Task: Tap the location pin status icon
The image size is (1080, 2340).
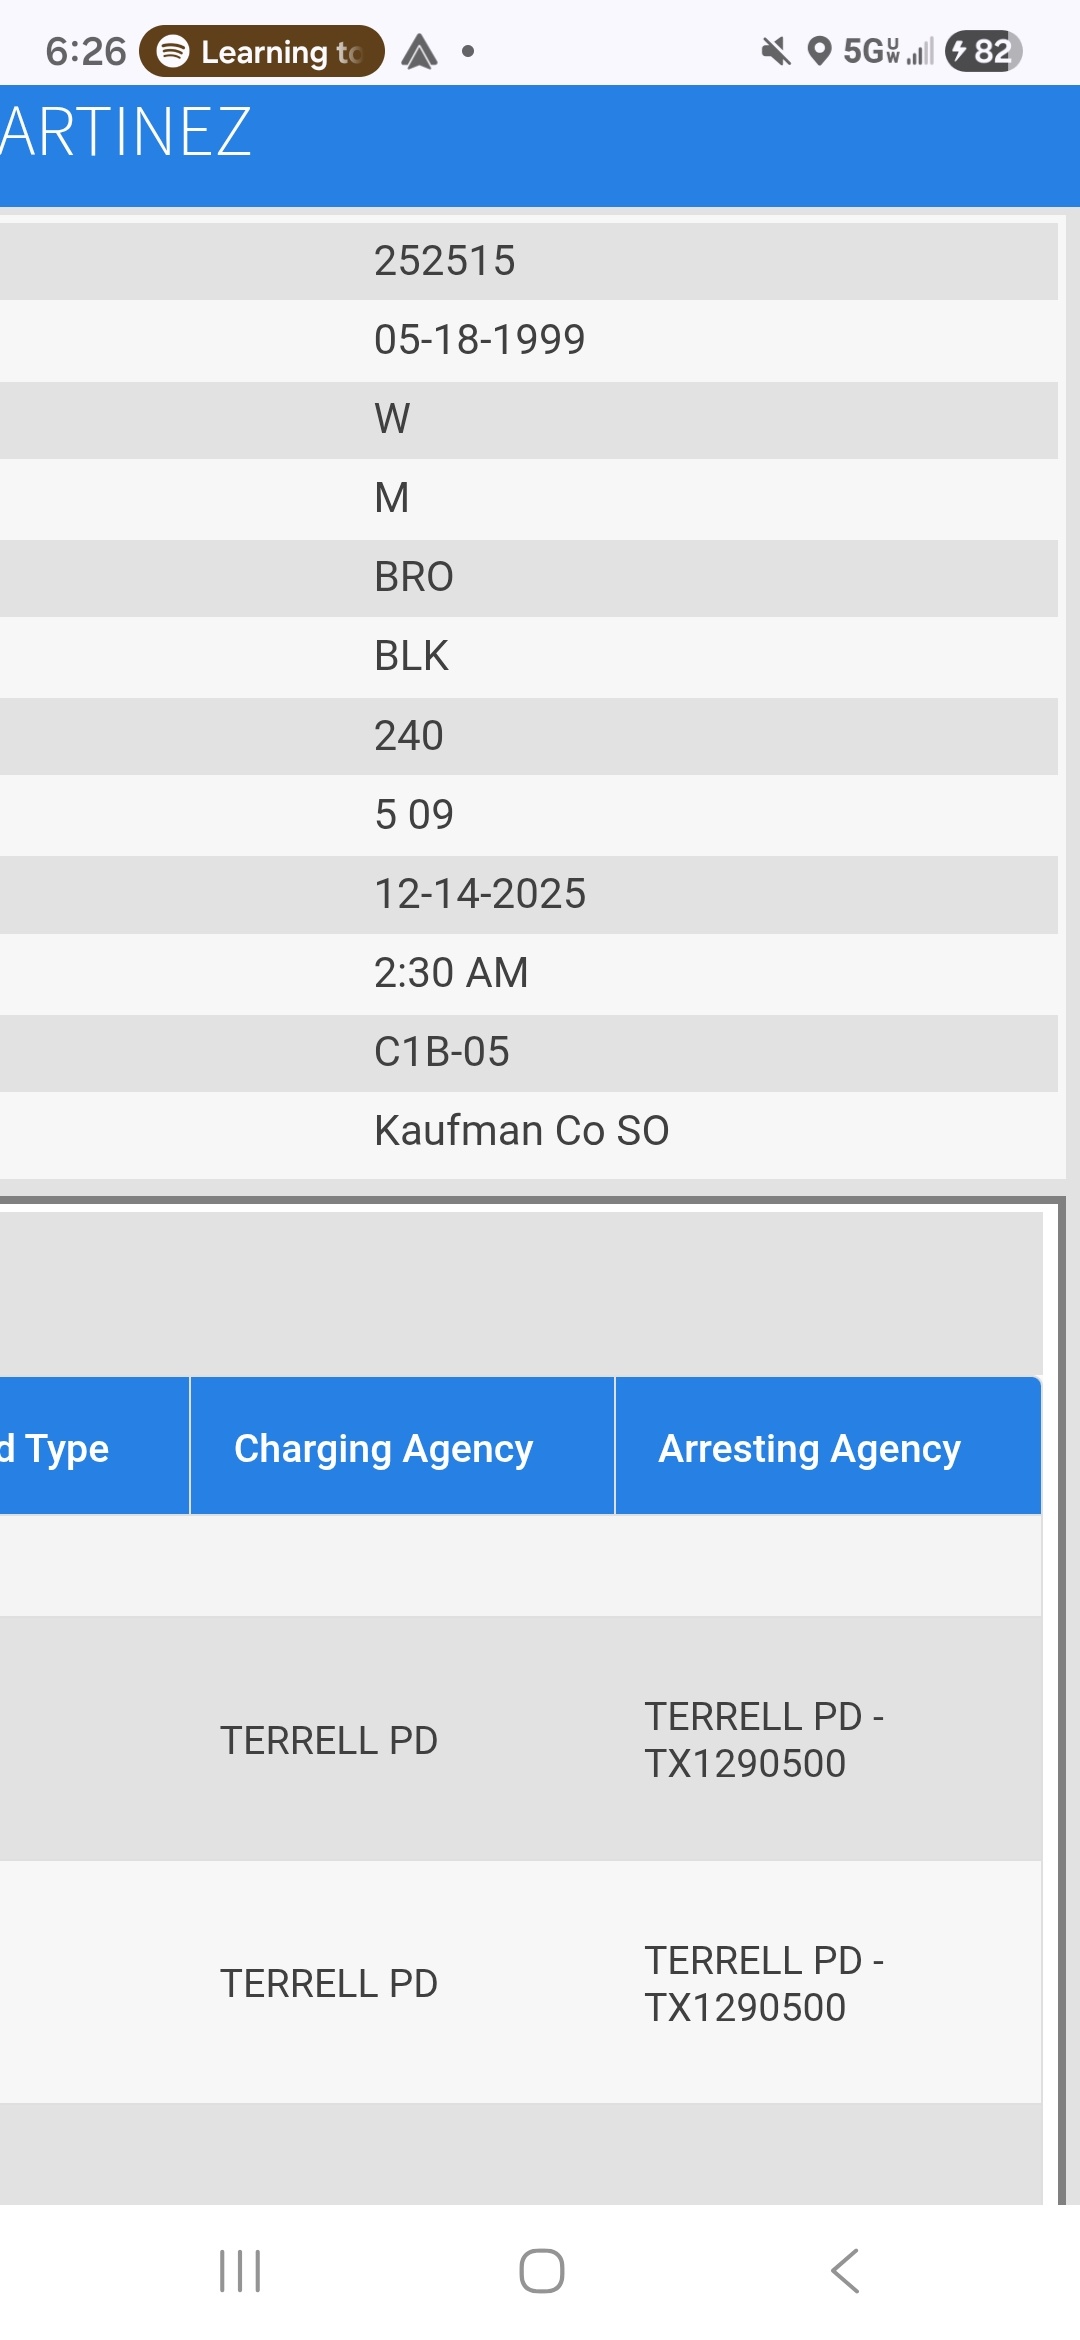Action: tap(819, 51)
